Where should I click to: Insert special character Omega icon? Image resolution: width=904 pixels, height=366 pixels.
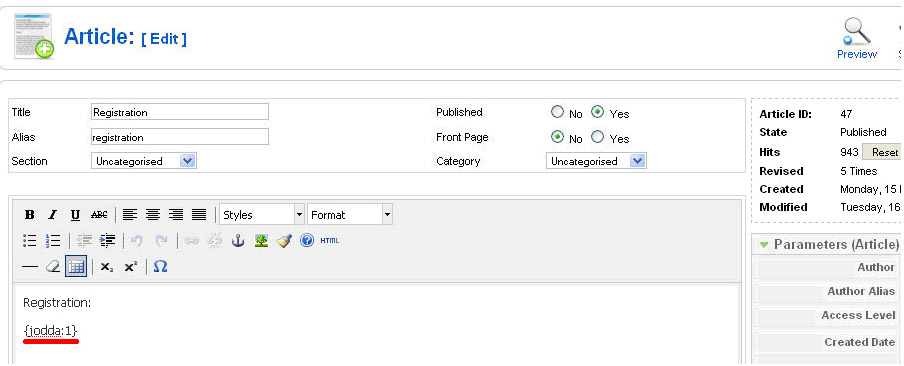(161, 267)
